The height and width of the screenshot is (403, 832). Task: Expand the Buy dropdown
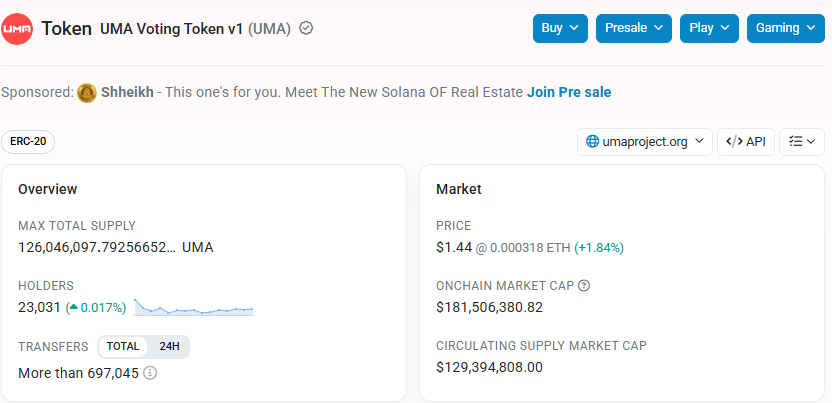(560, 28)
